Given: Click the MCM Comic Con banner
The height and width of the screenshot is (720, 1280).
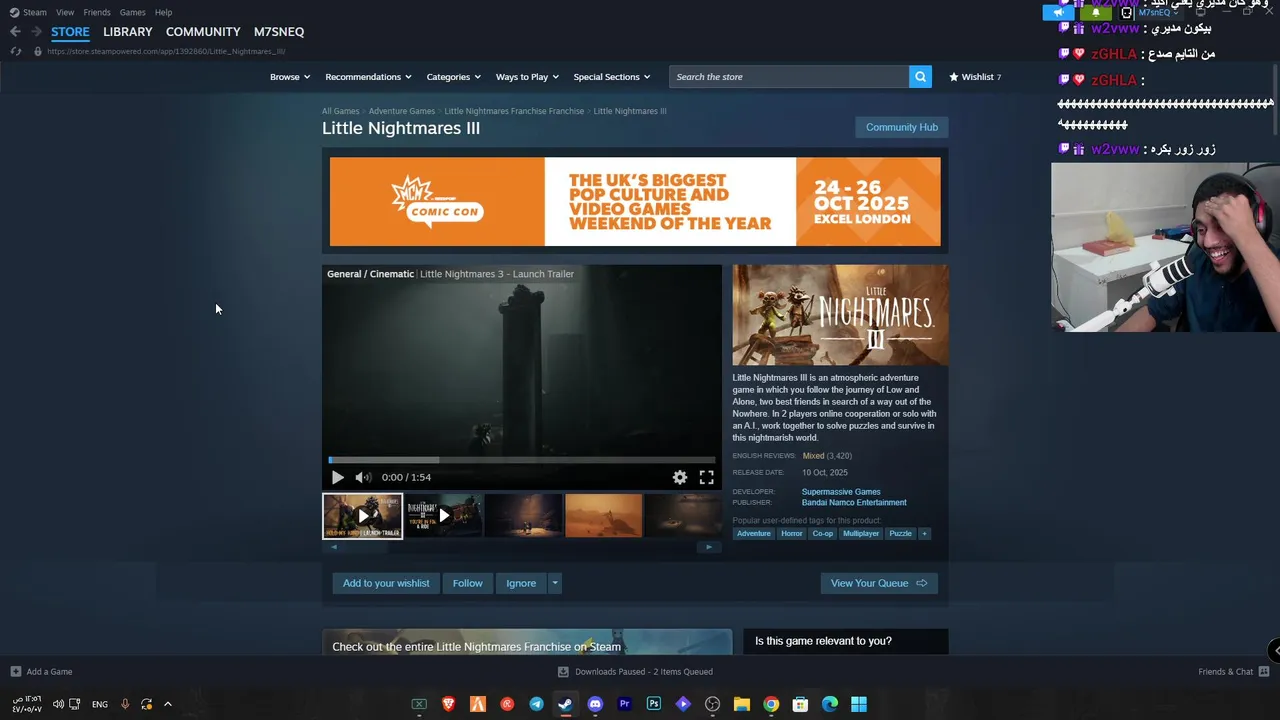Looking at the screenshot, I should tap(635, 201).
